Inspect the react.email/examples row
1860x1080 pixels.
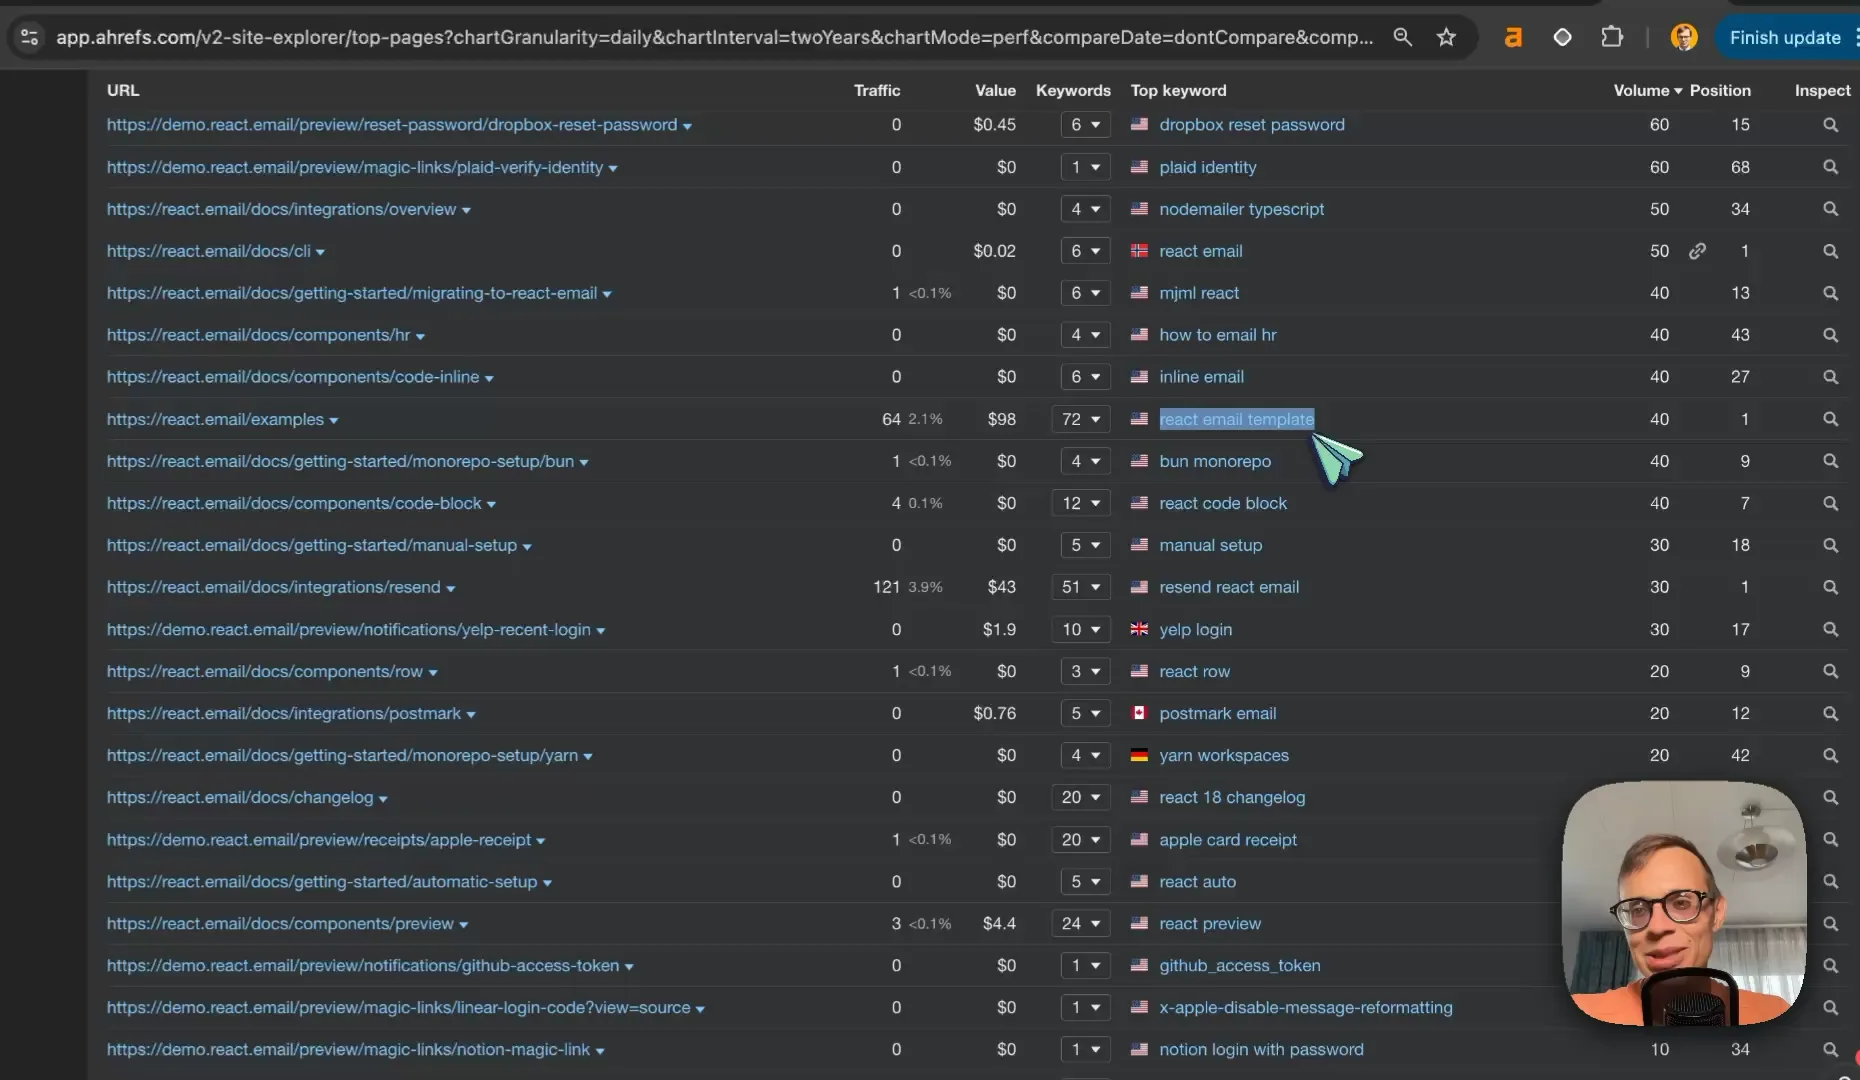[1830, 419]
